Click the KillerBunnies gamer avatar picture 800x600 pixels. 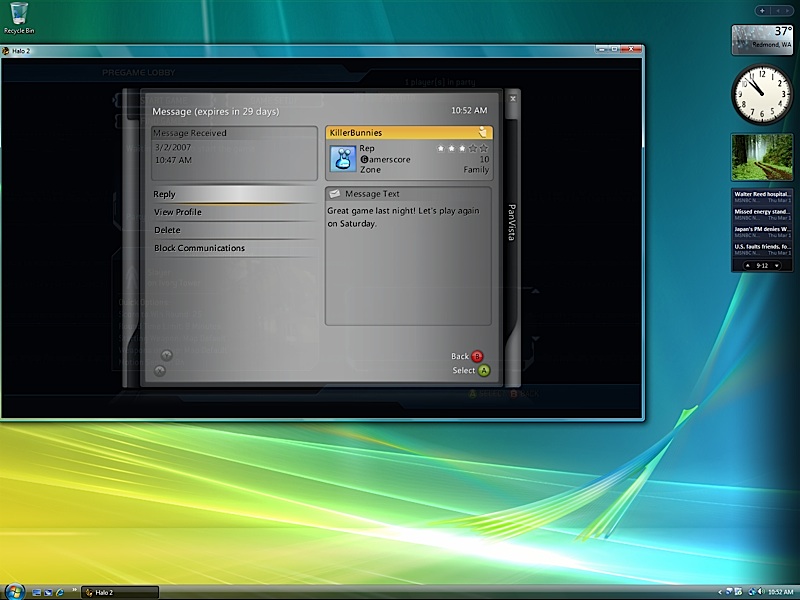(344, 159)
